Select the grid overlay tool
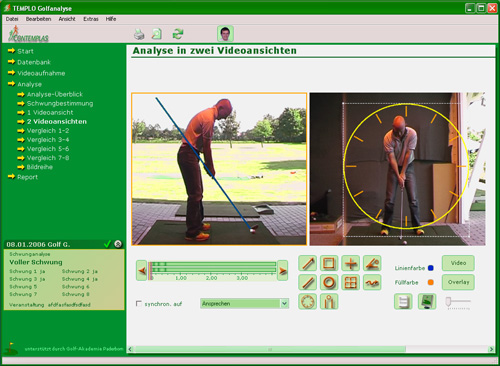Image resolution: width=500 pixels, height=366 pixels. click(351, 282)
